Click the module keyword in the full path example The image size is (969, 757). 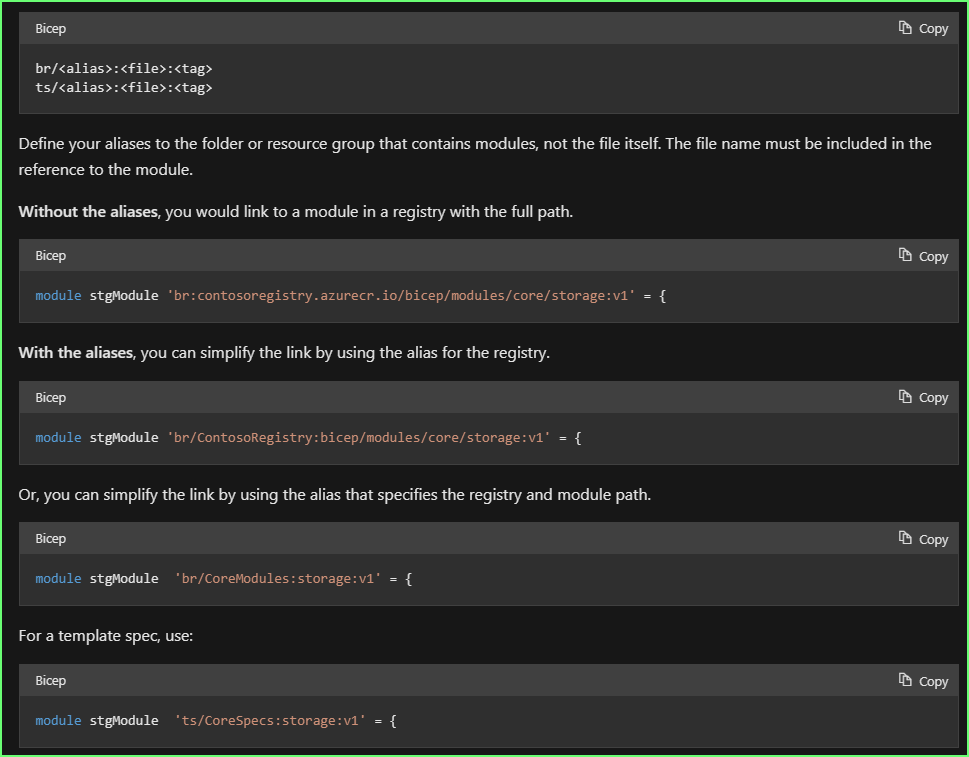57,295
